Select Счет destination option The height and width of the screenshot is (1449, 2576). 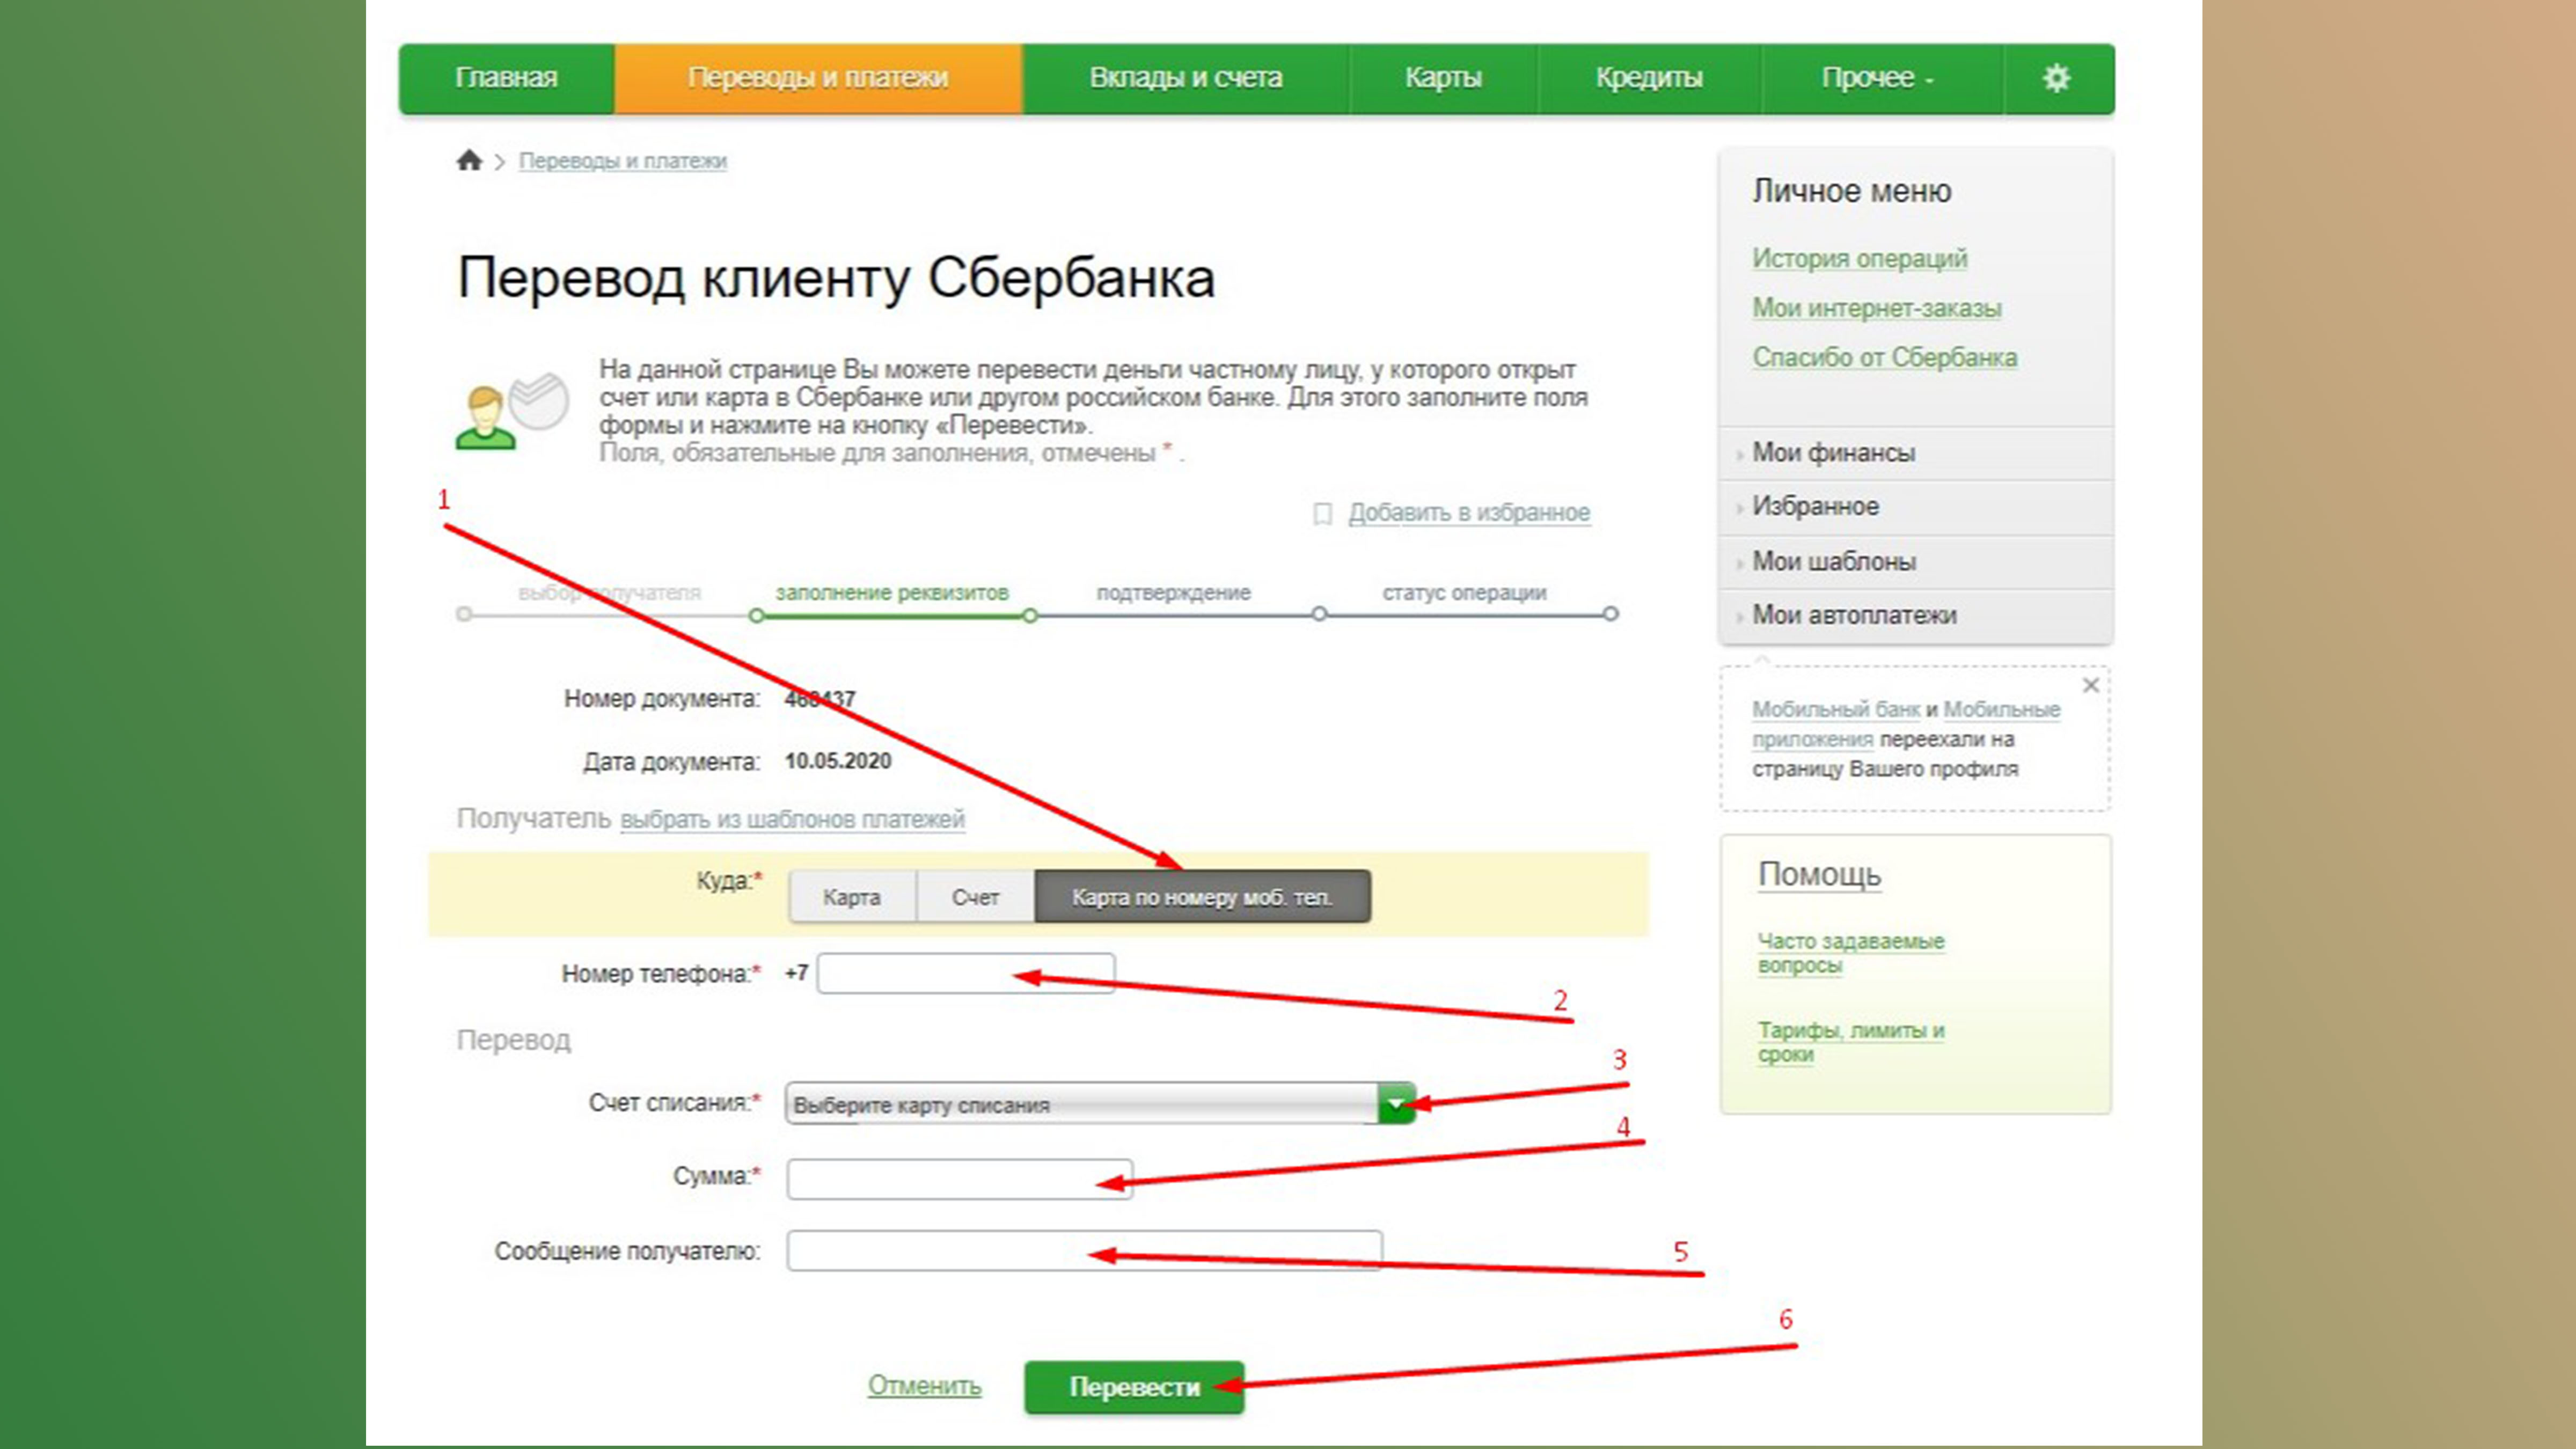[975, 897]
